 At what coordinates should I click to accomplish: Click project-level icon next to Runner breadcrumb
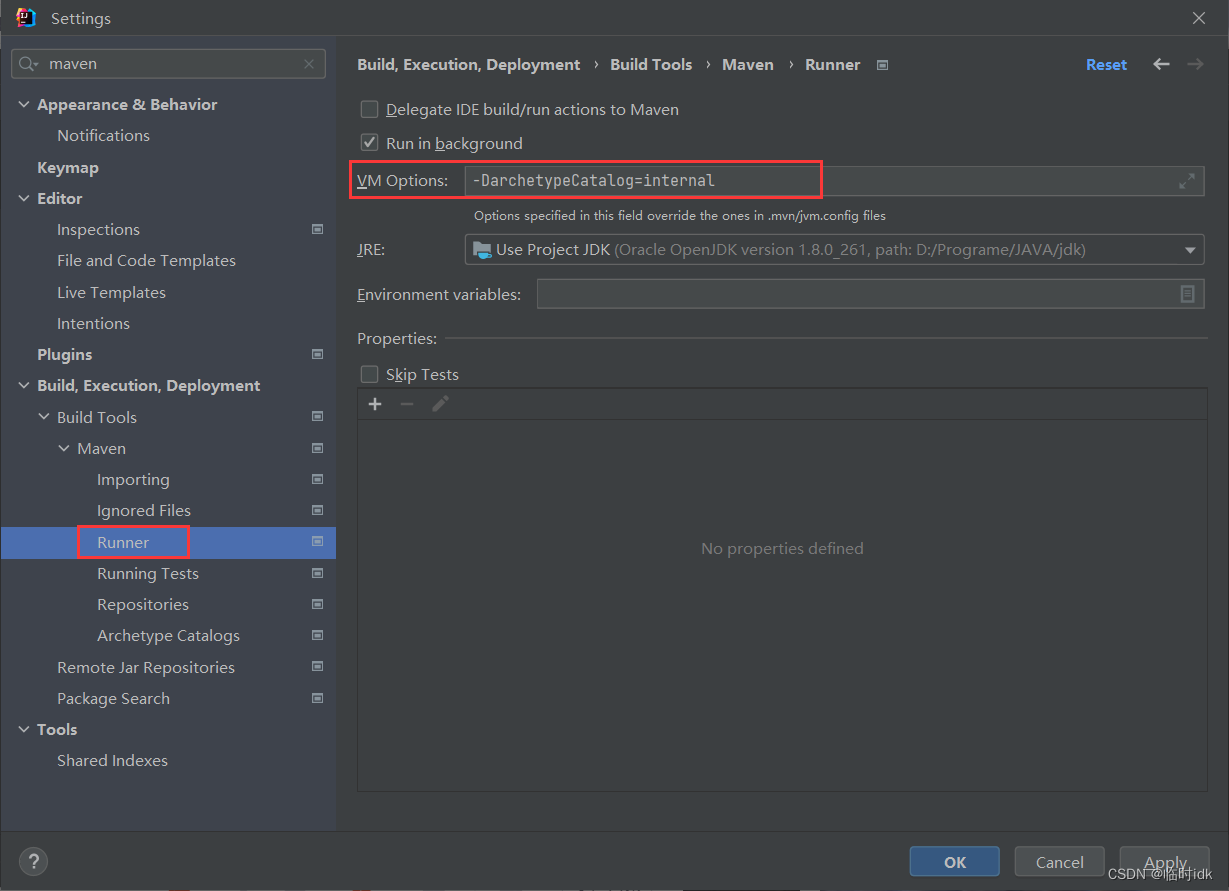pyautogui.click(x=882, y=65)
